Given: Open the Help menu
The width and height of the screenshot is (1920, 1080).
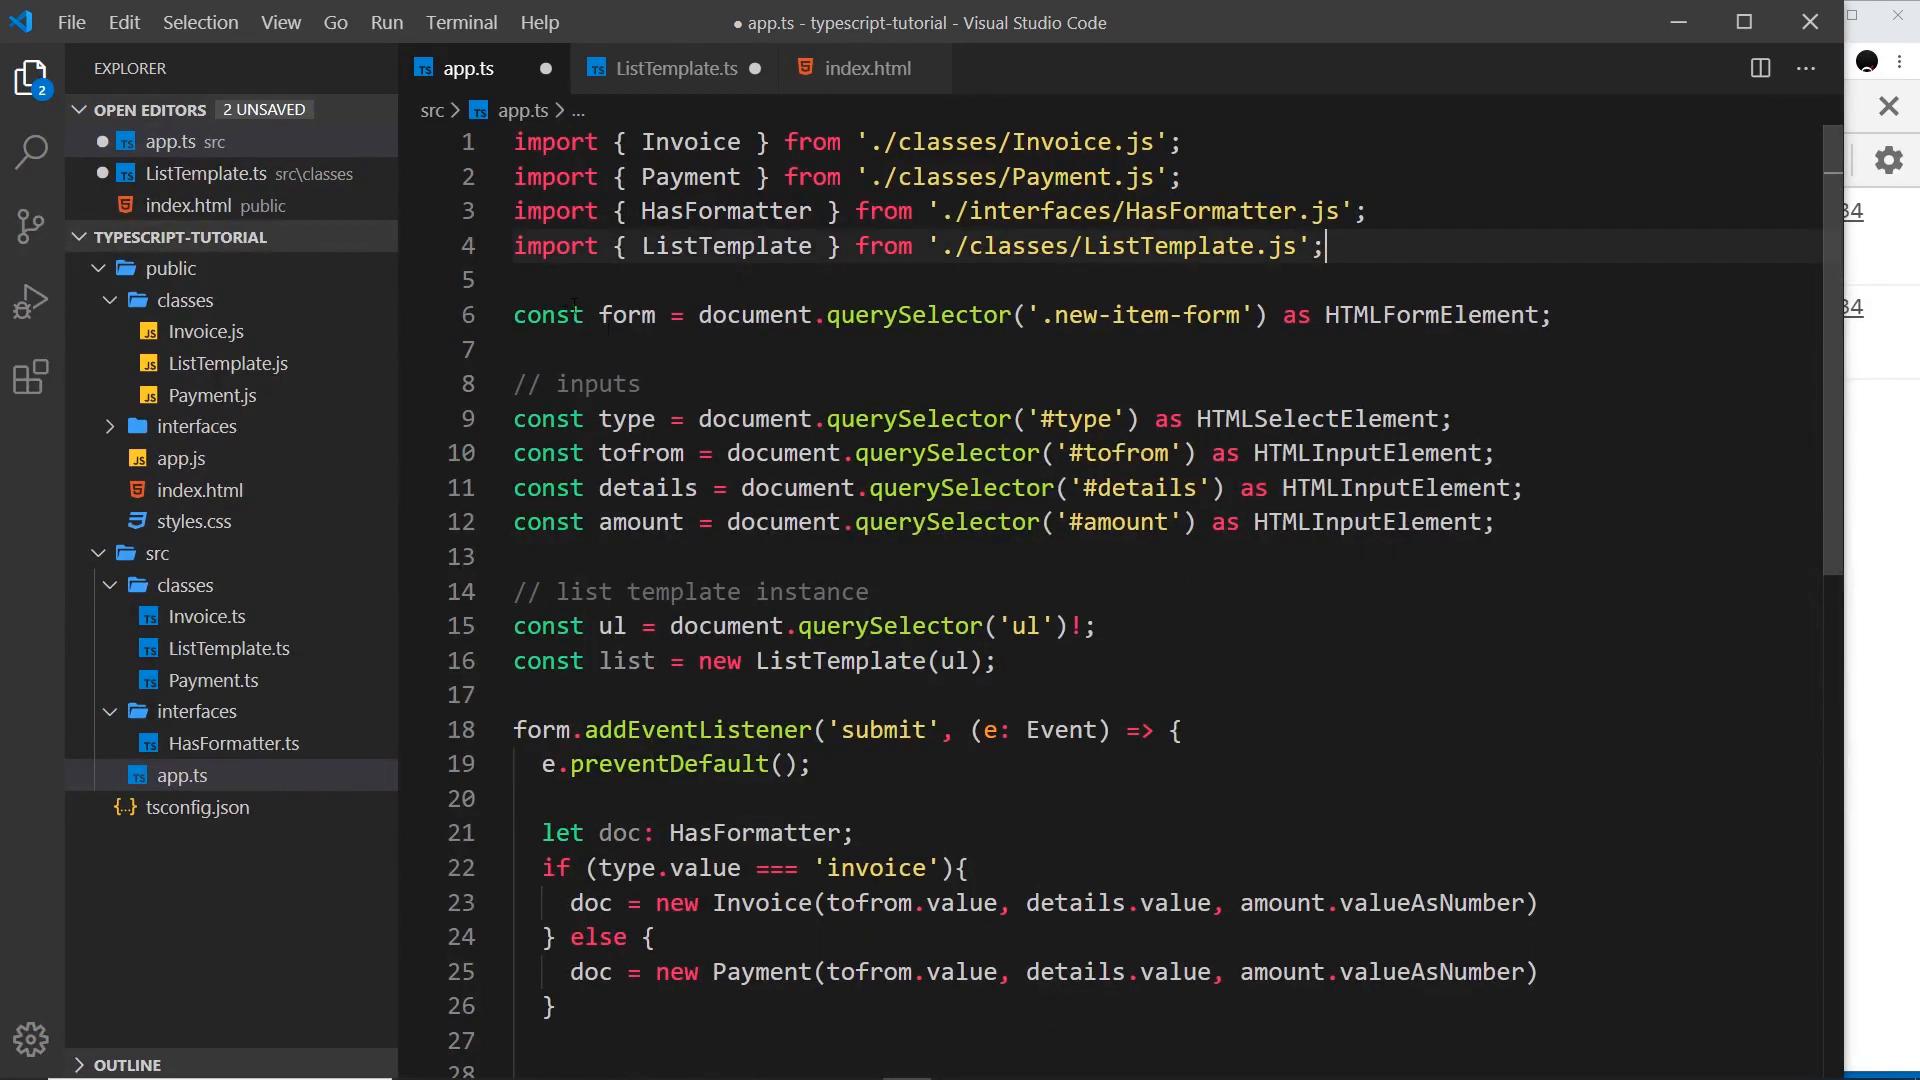Looking at the screenshot, I should (x=540, y=22).
